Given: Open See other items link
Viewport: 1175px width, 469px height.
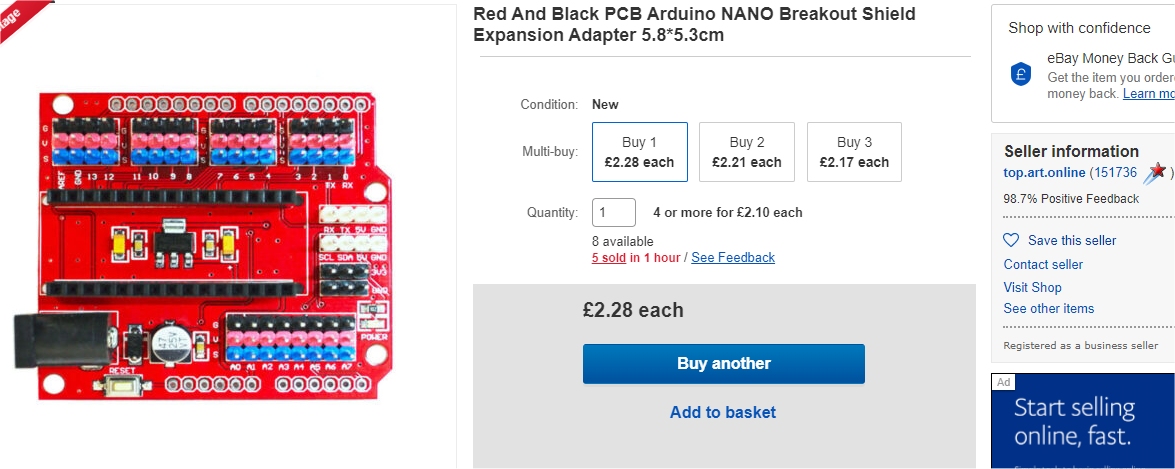Looking at the screenshot, I should [1048, 308].
